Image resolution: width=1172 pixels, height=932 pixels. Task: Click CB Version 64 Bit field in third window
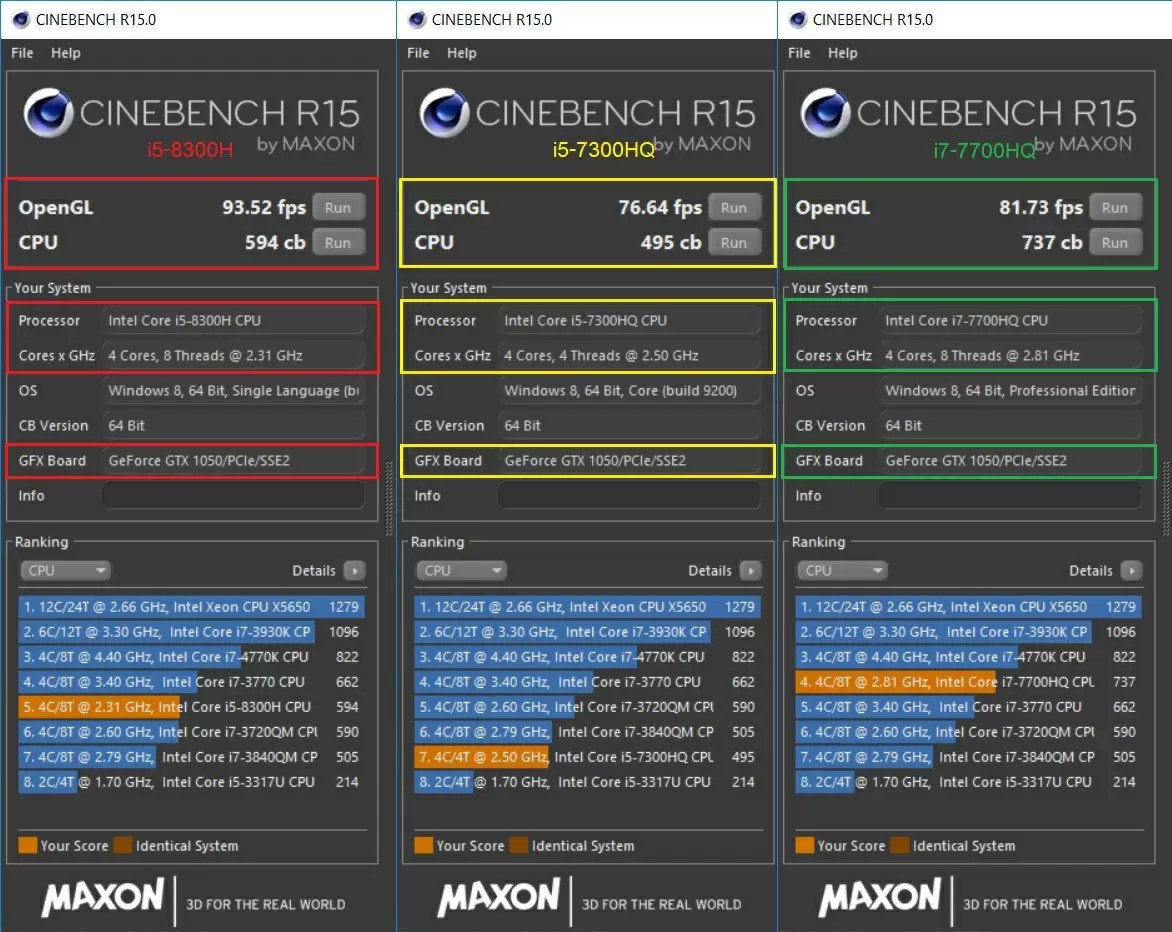[1011, 426]
